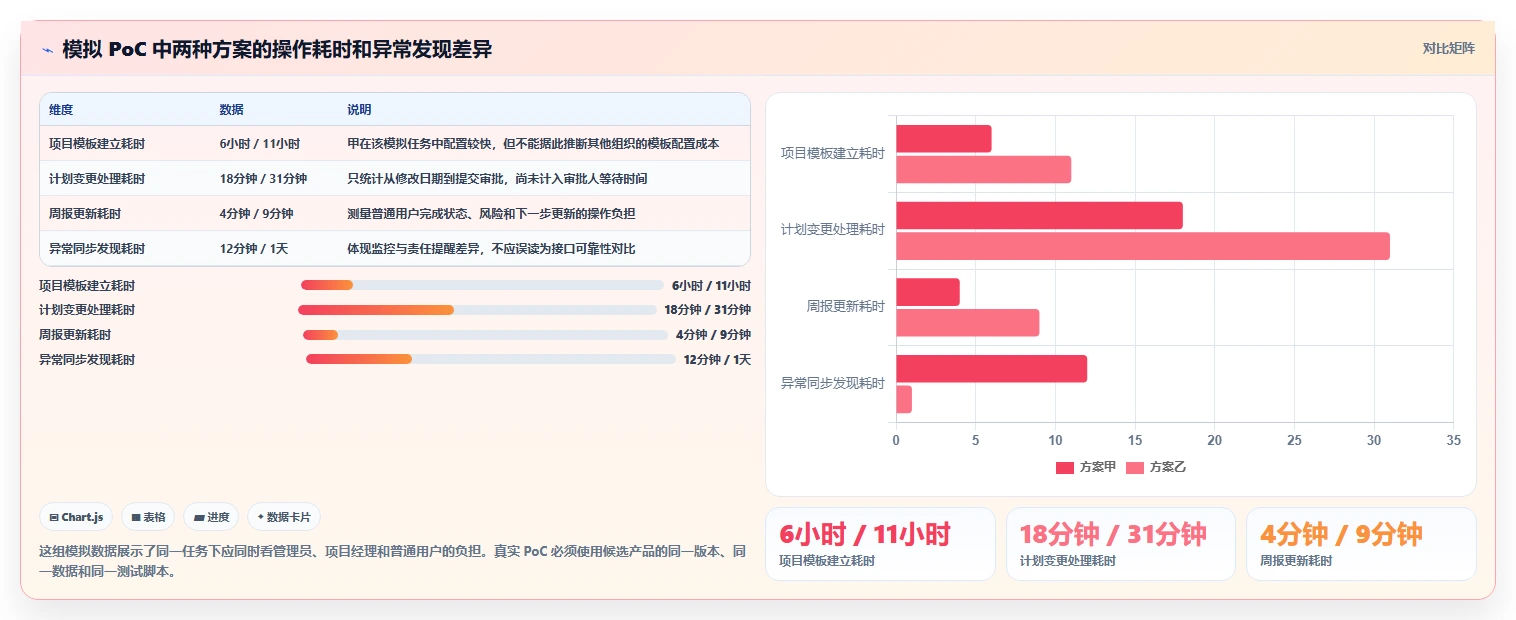The image size is (1516, 620).
Task: Toggle 方案乙 legend swatch in chart
Action: (1134, 467)
